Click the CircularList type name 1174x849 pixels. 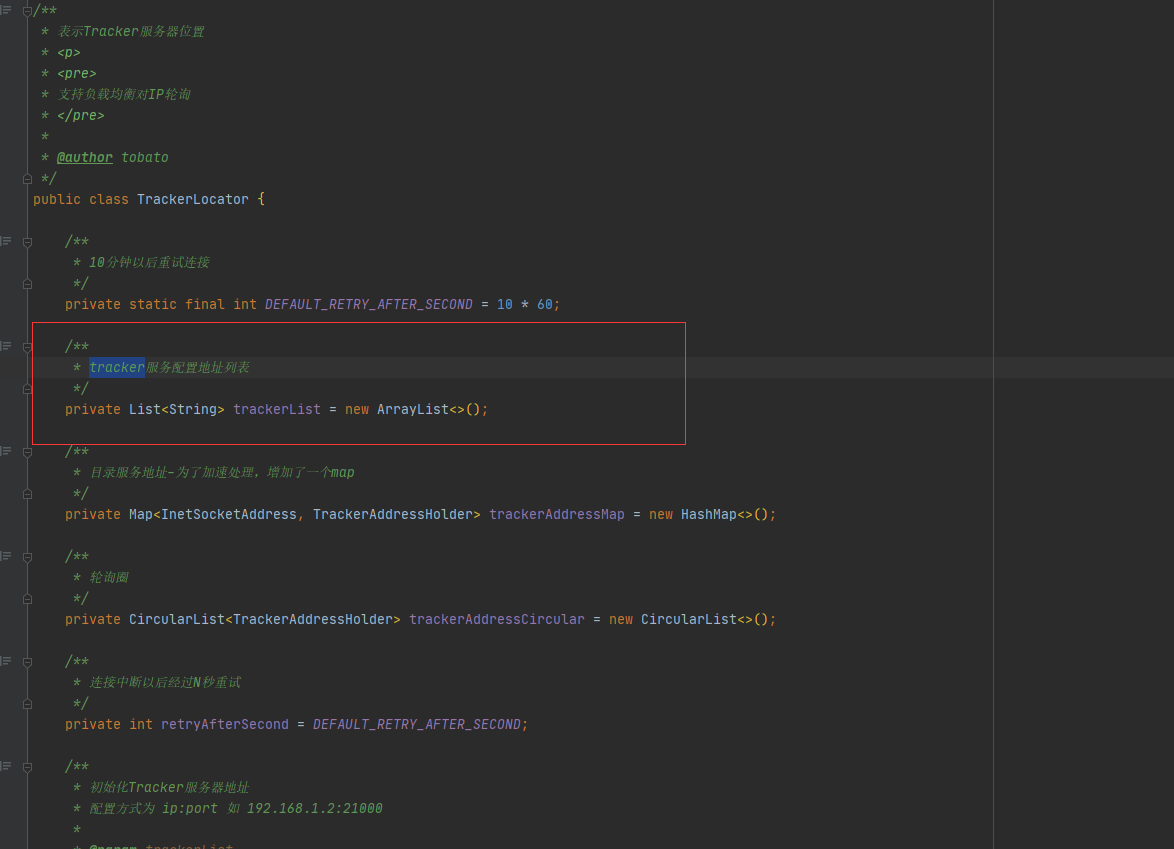[x=177, y=619]
